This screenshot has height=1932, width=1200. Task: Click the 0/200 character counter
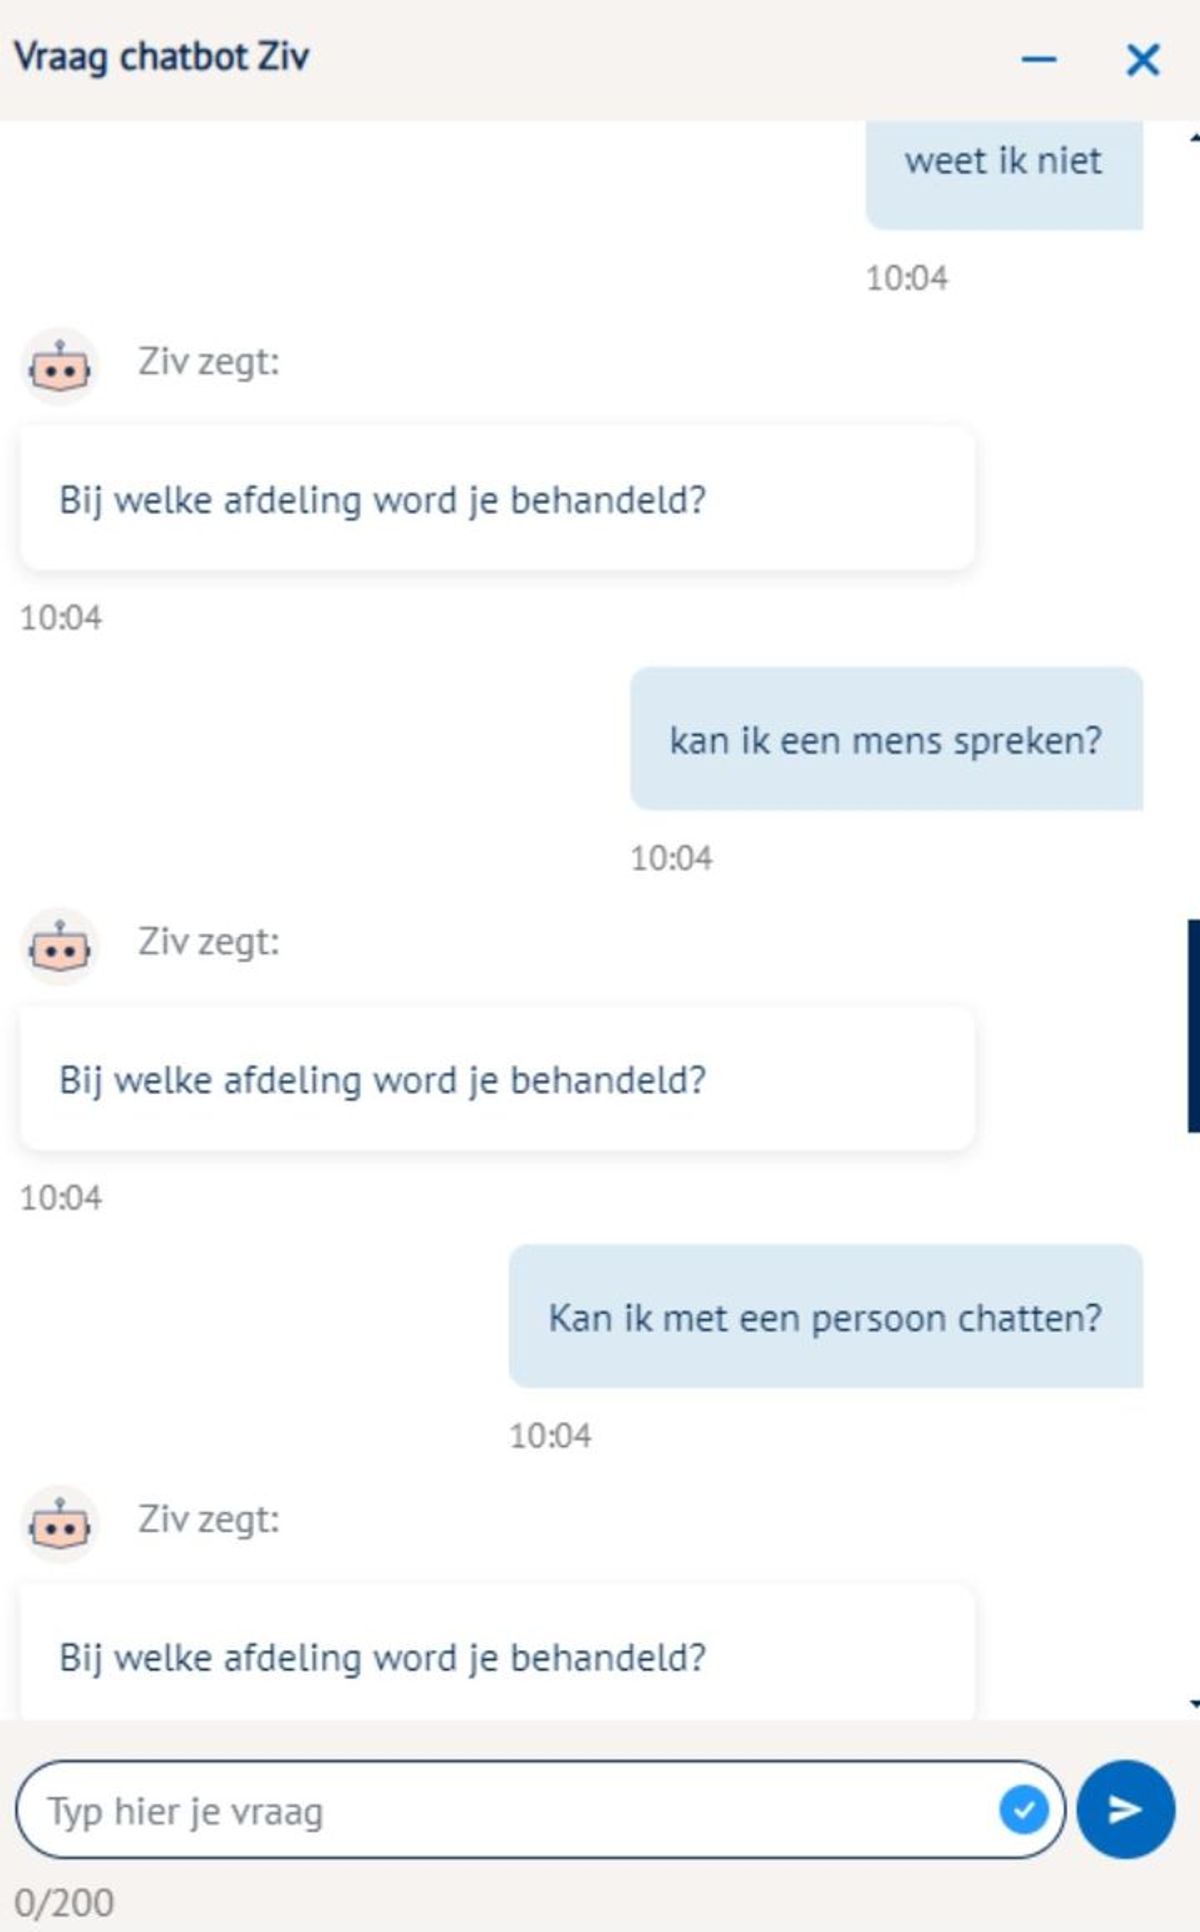tap(64, 1902)
